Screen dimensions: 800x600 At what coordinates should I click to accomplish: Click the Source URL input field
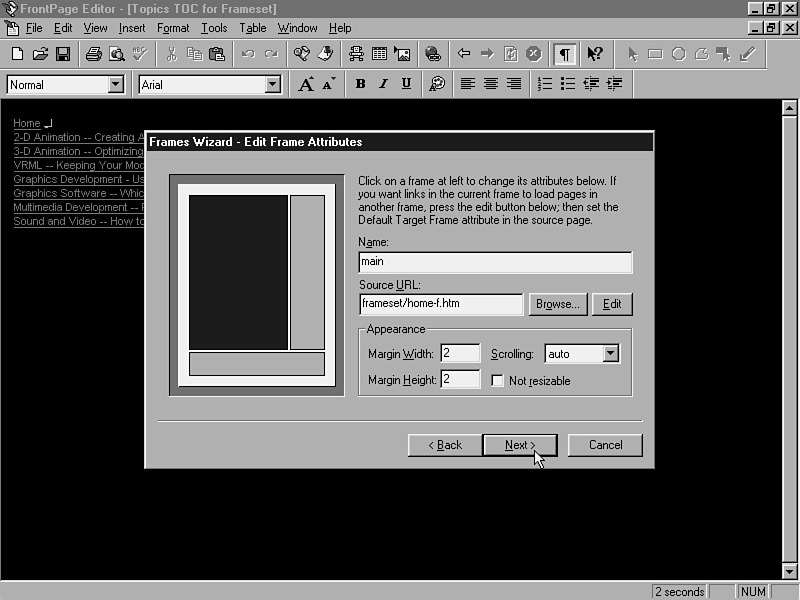coord(441,304)
